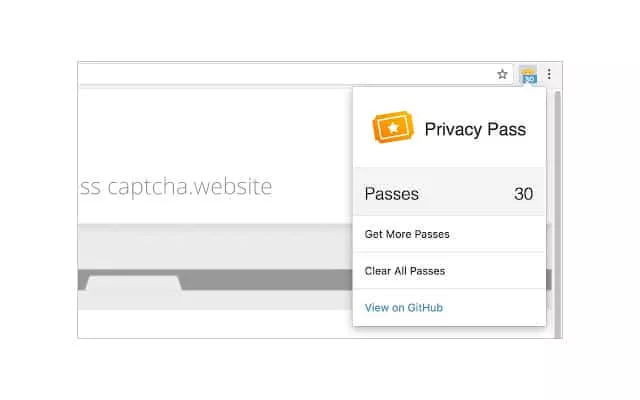Choose Clear All Passes
The height and width of the screenshot is (400, 640).
405,271
